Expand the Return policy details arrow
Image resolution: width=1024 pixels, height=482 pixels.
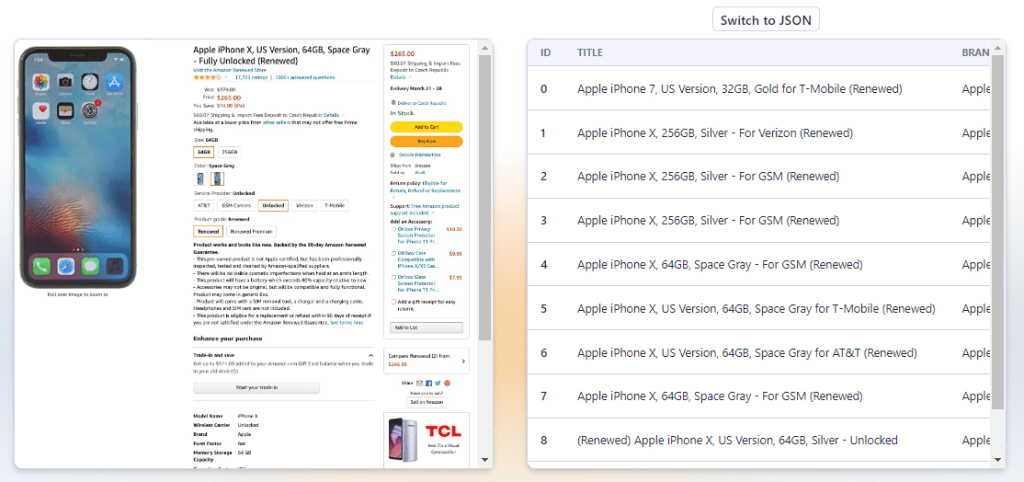point(394,197)
